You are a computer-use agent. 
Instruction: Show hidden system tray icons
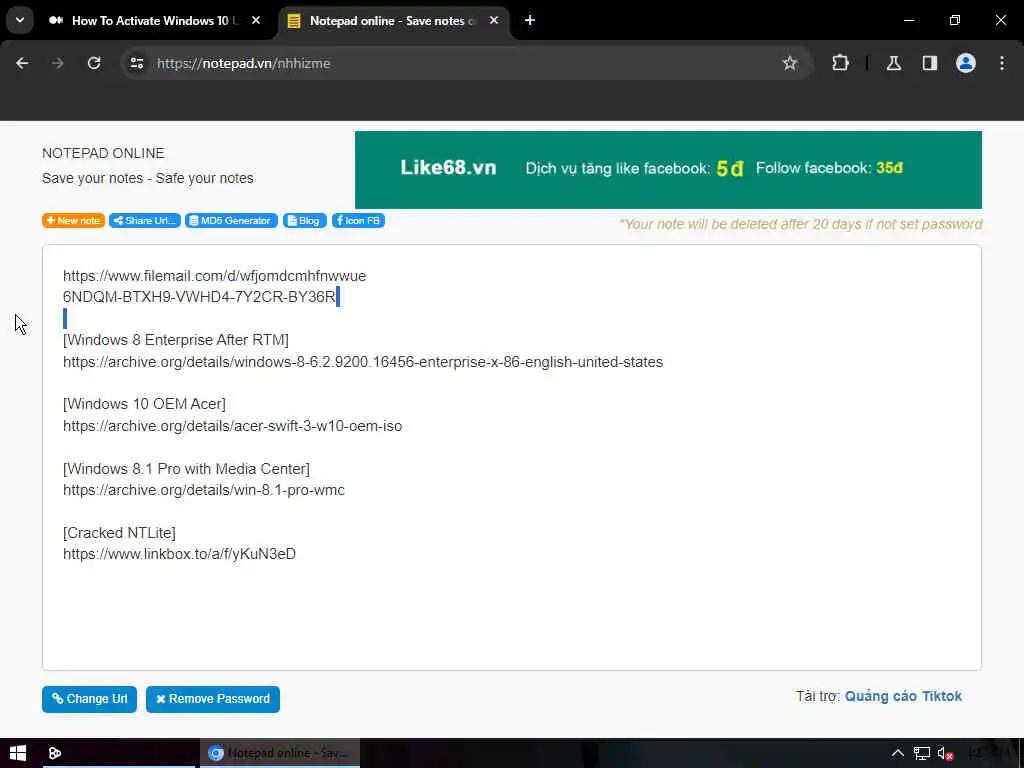click(898, 753)
